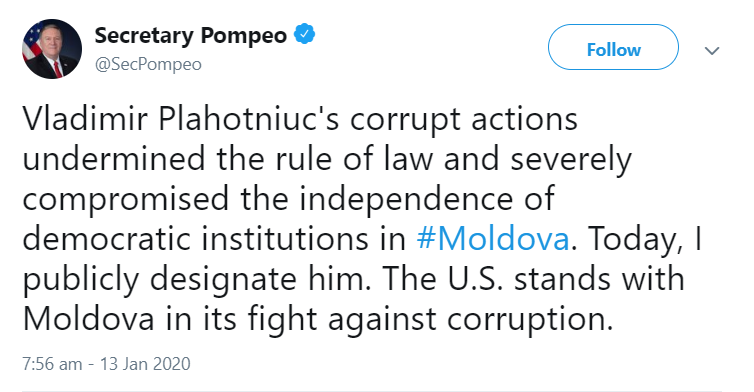Click the word 'undermined' in tweet body

click(114, 159)
